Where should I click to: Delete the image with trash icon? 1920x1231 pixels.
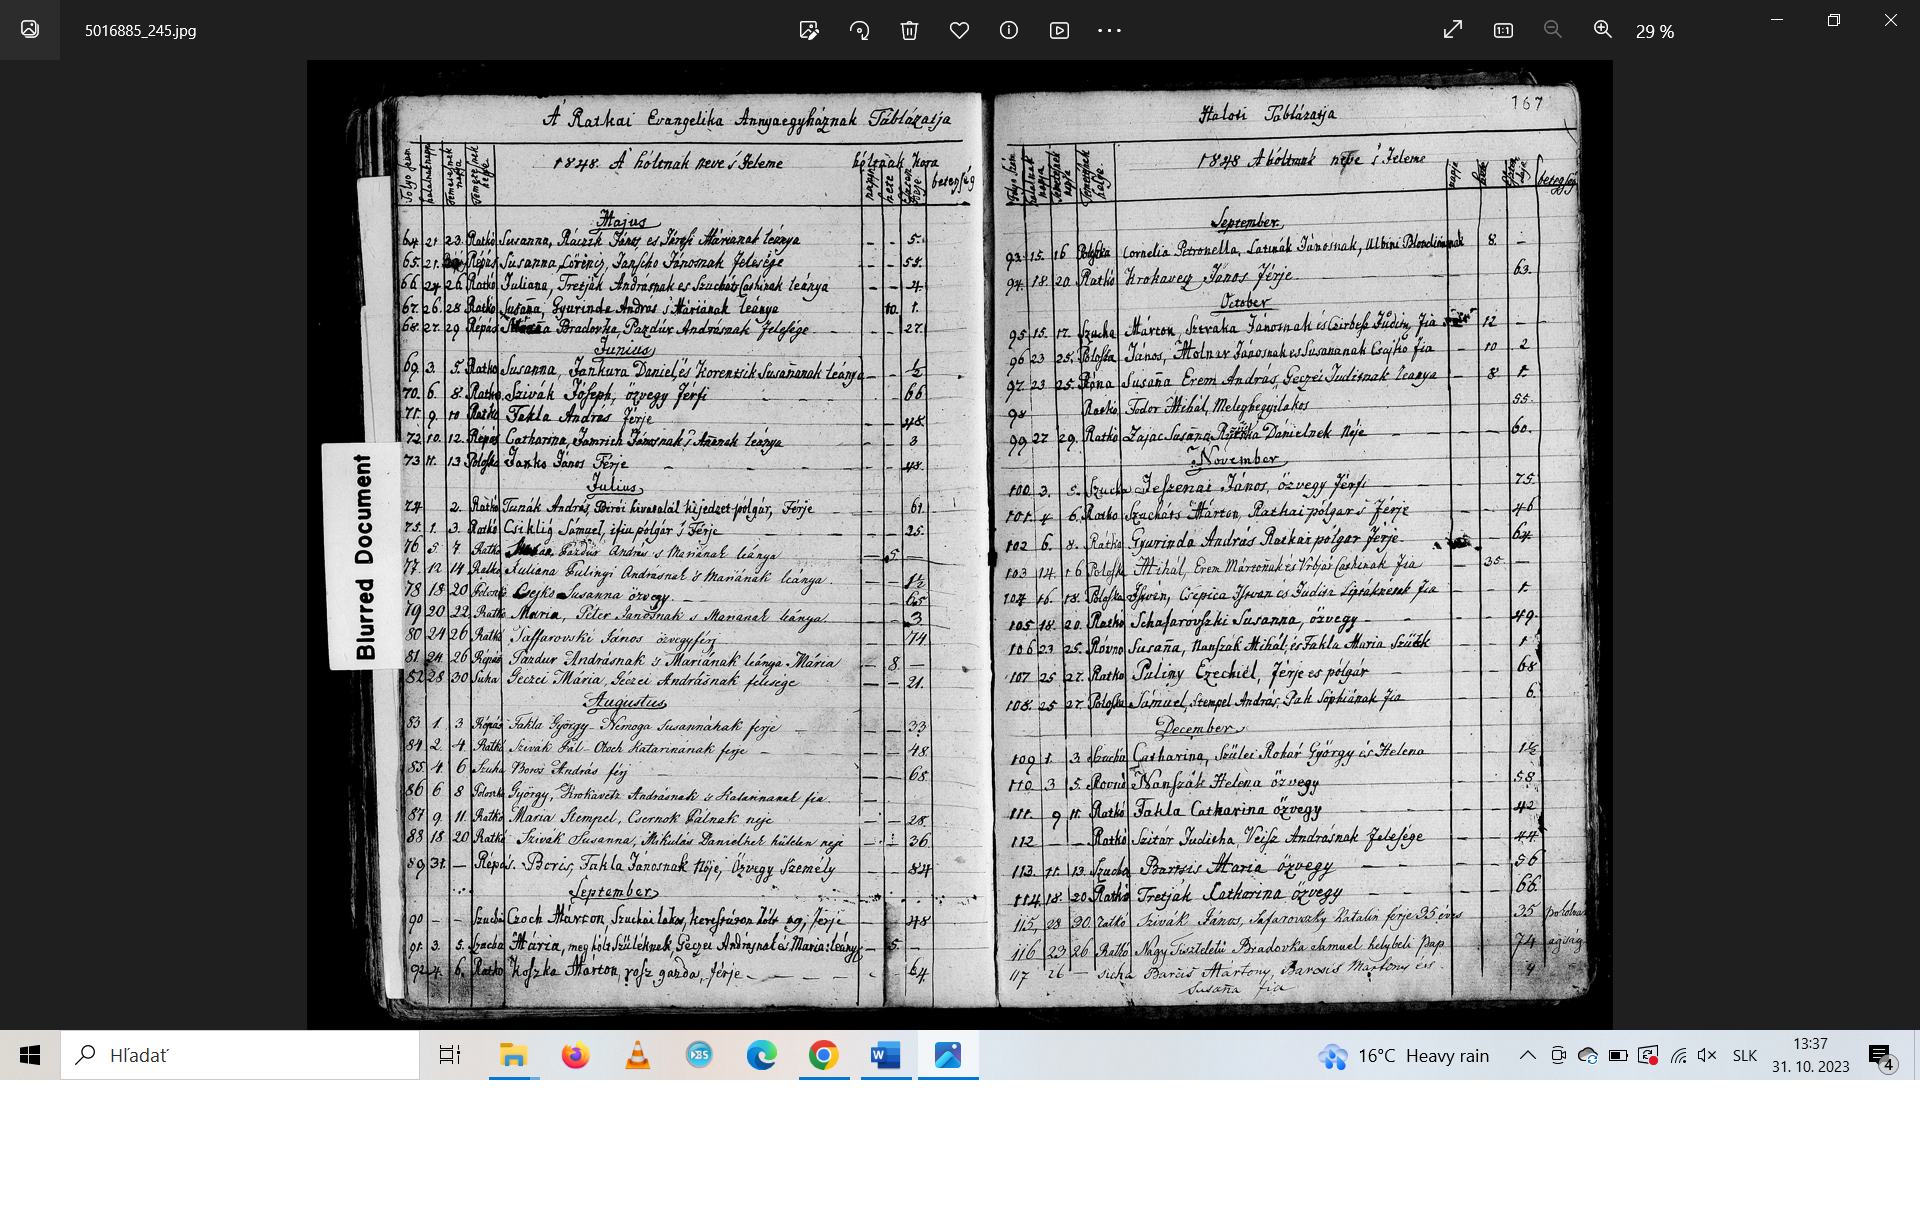click(909, 30)
